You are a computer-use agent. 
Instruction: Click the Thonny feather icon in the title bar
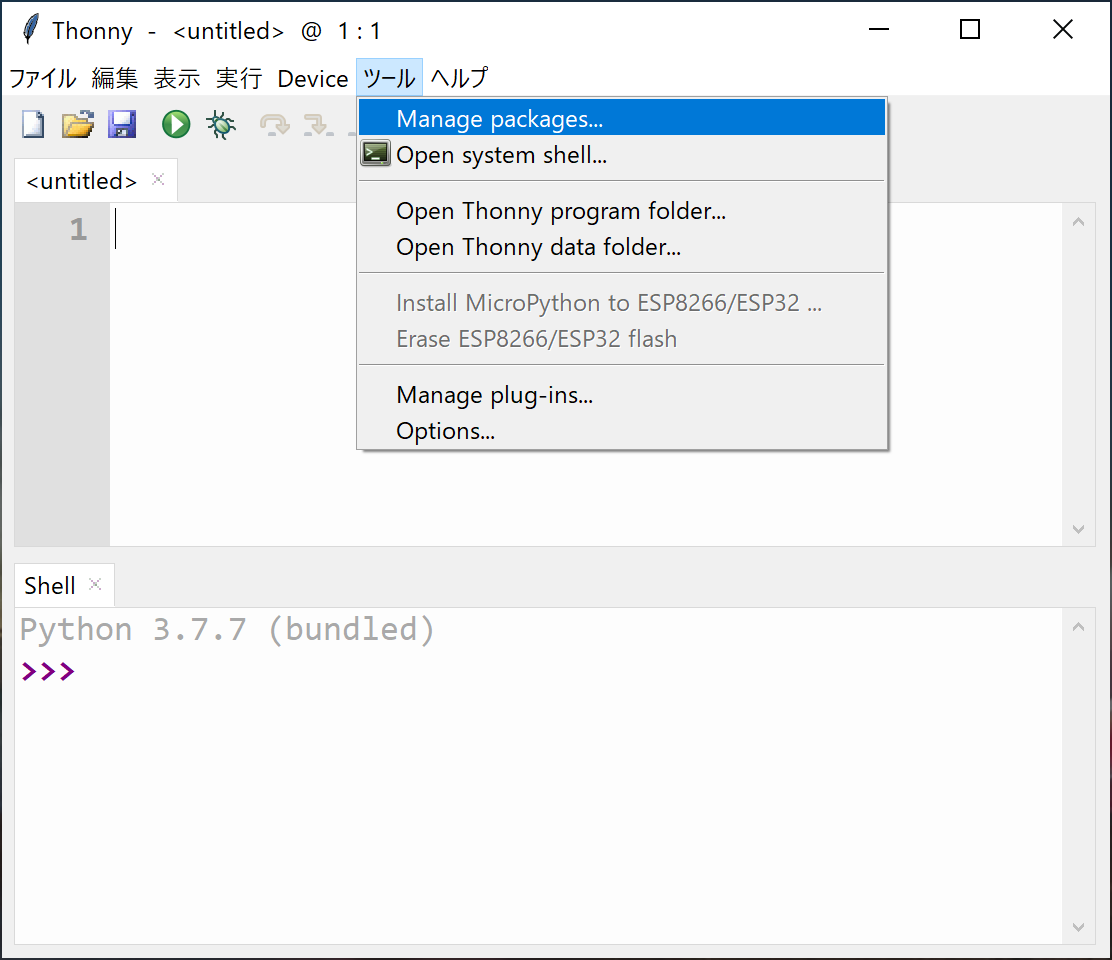click(x=30, y=30)
